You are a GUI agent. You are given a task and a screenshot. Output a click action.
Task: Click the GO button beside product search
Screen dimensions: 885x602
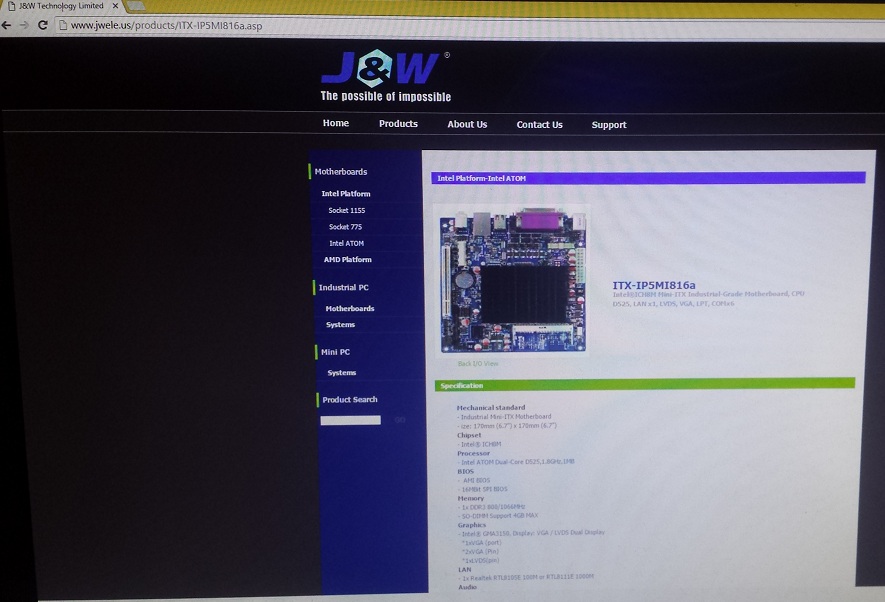[400, 420]
